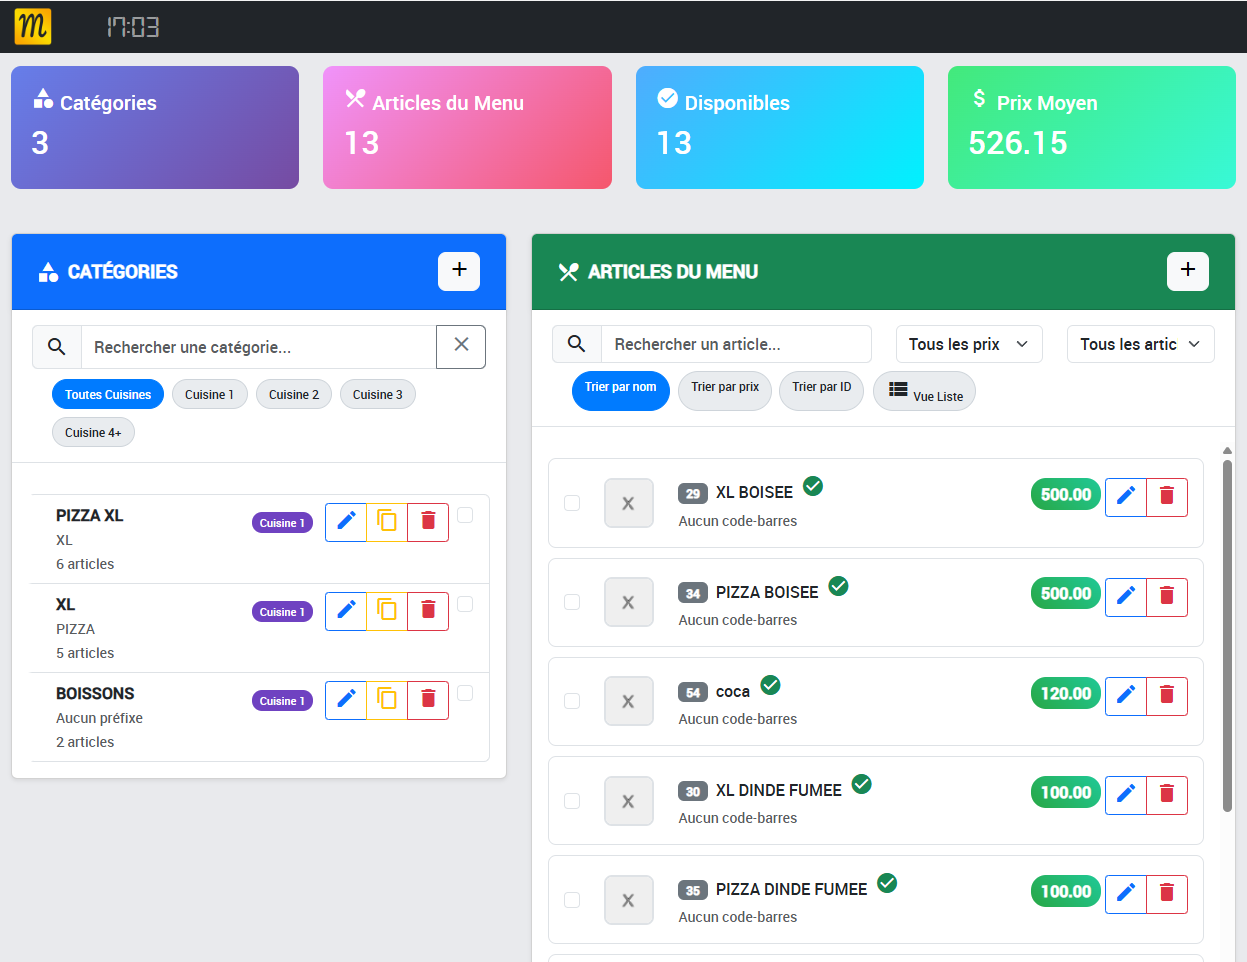Screen dimensions: 1247x962
Task: Add a new category with plus icon
Action: pyautogui.click(x=458, y=271)
